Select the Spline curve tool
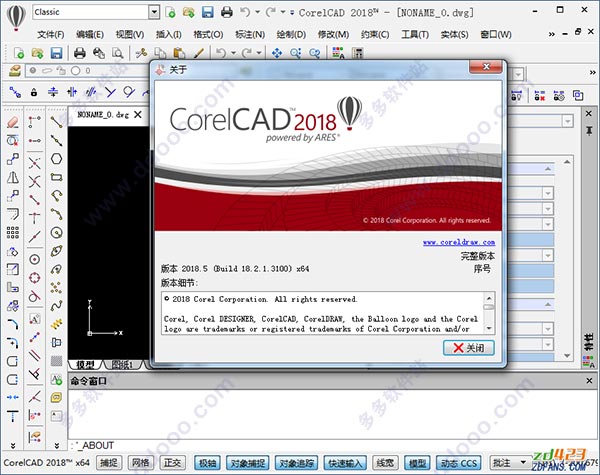This screenshot has height=475, width=600. click(x=56, y=306)
